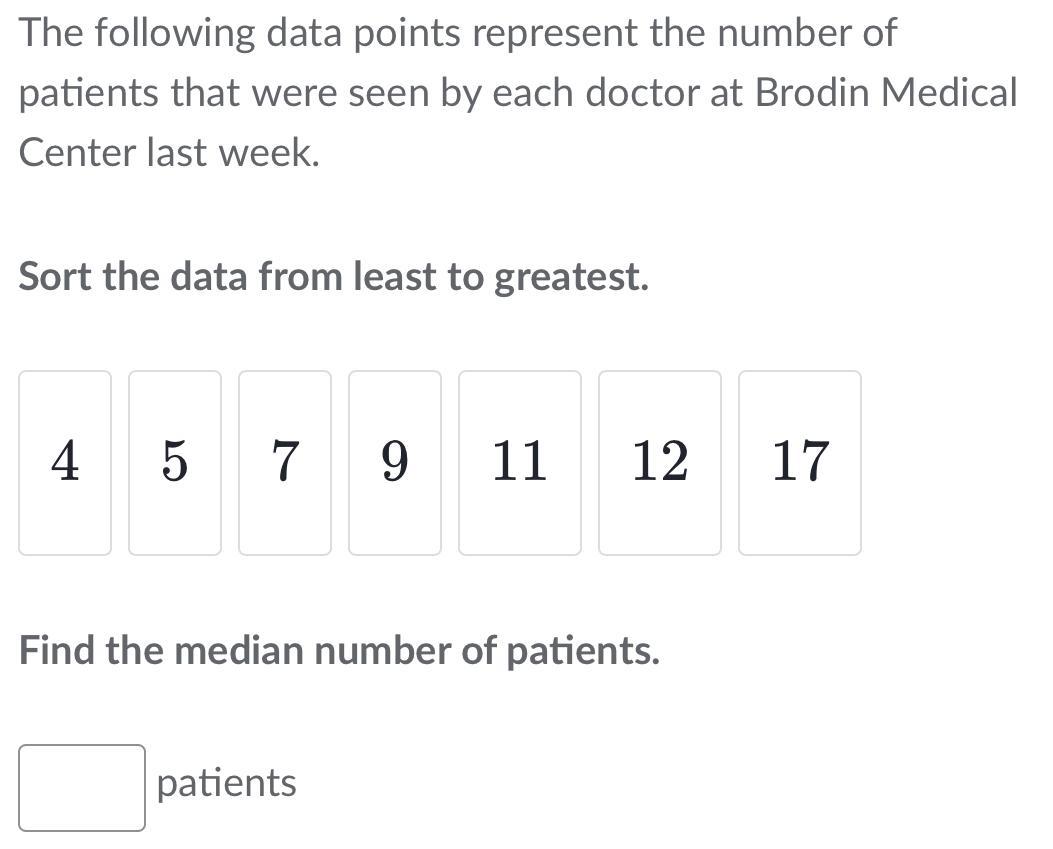Click the empty box before the word 'patients'
The width and height of the screenshot is (1053, 849).
pyautogui.click(x=82, y=787)
